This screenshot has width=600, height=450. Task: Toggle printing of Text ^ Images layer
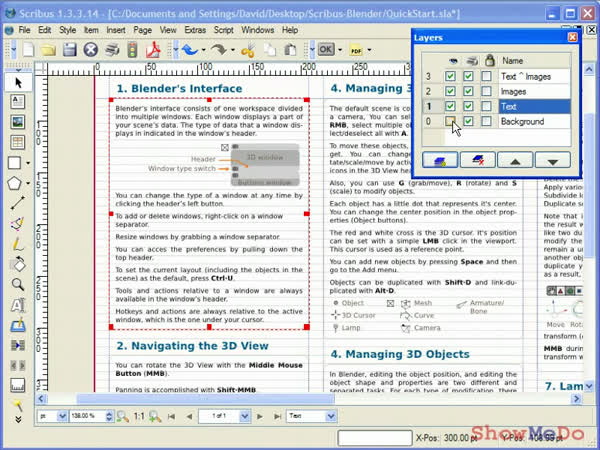(x=468, y=76)
